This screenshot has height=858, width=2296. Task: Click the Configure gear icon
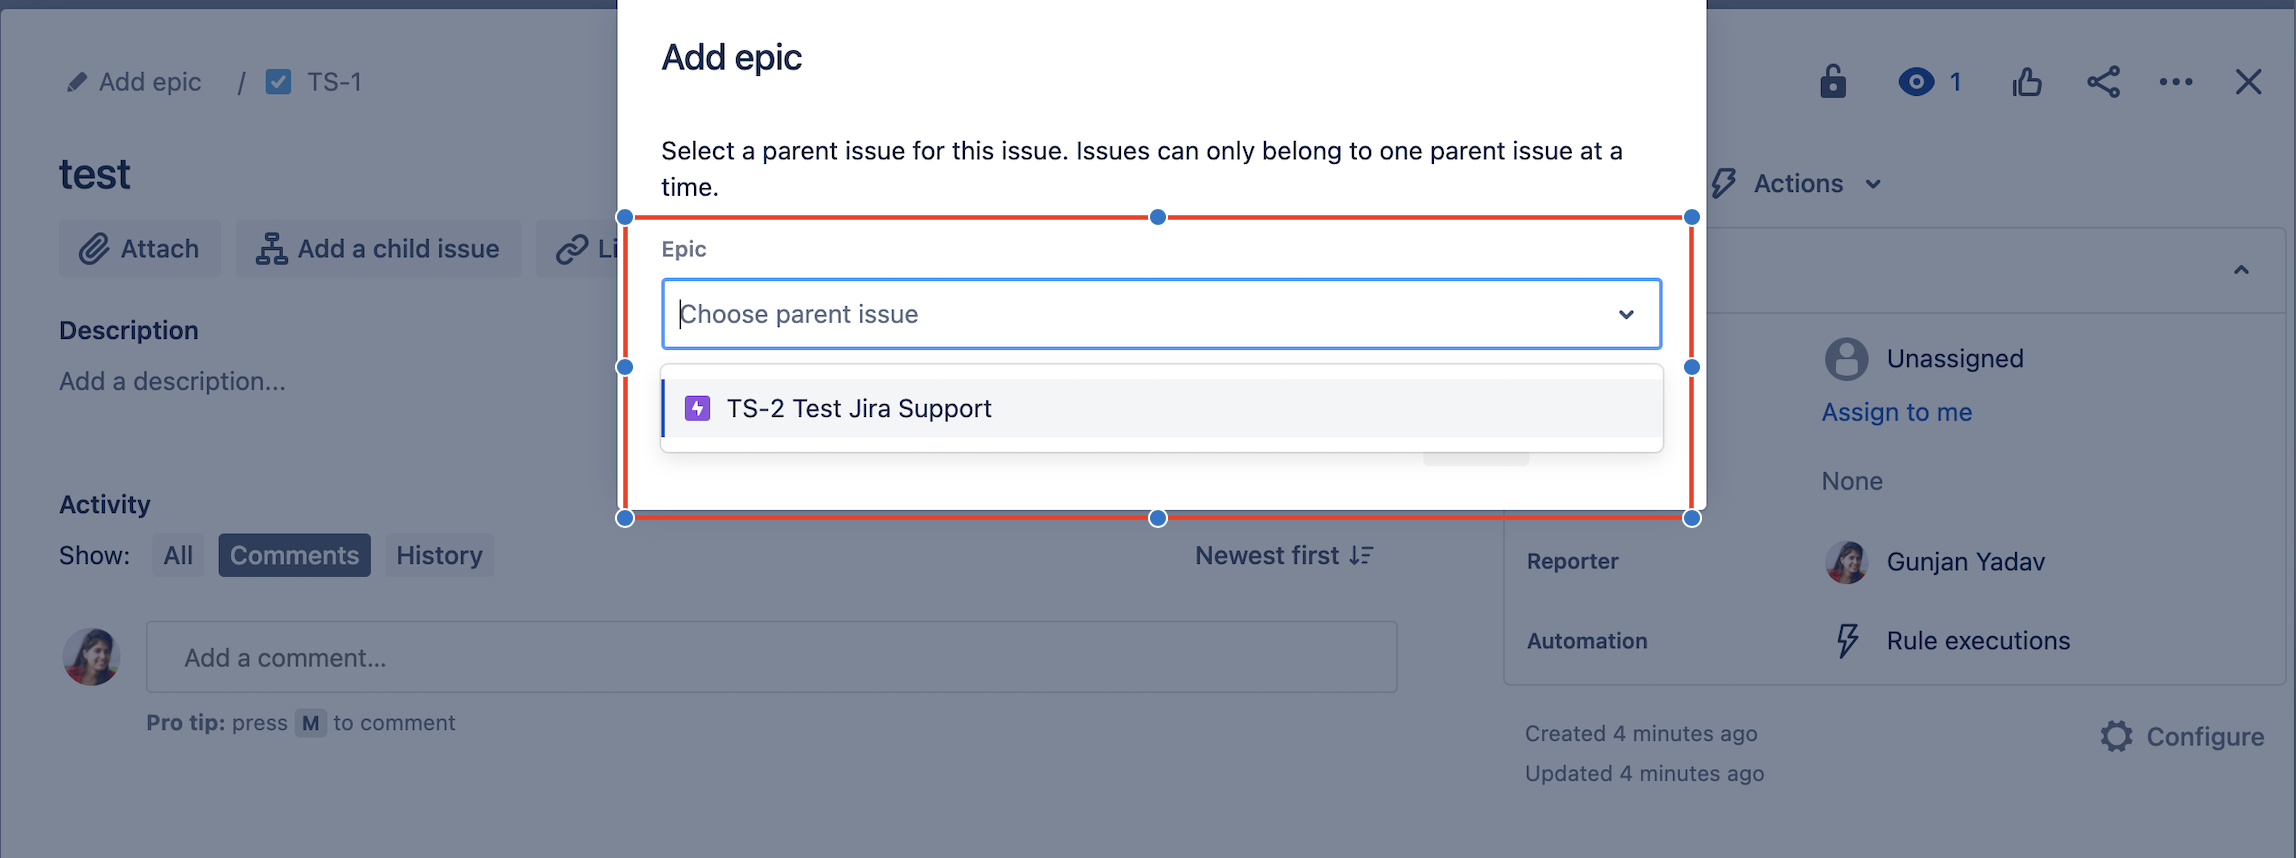(2116, 737)
